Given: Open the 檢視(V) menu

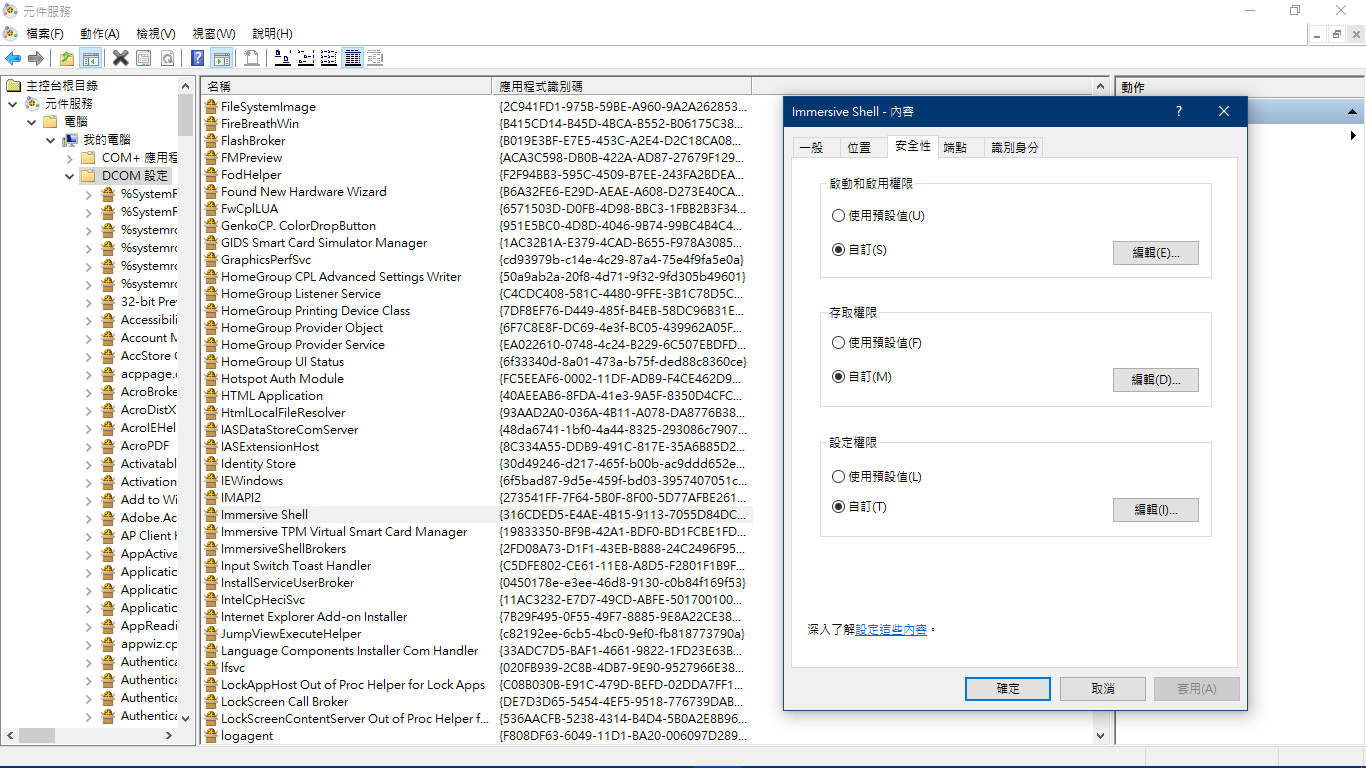Looking at the screenshot, I should (156, 34).
